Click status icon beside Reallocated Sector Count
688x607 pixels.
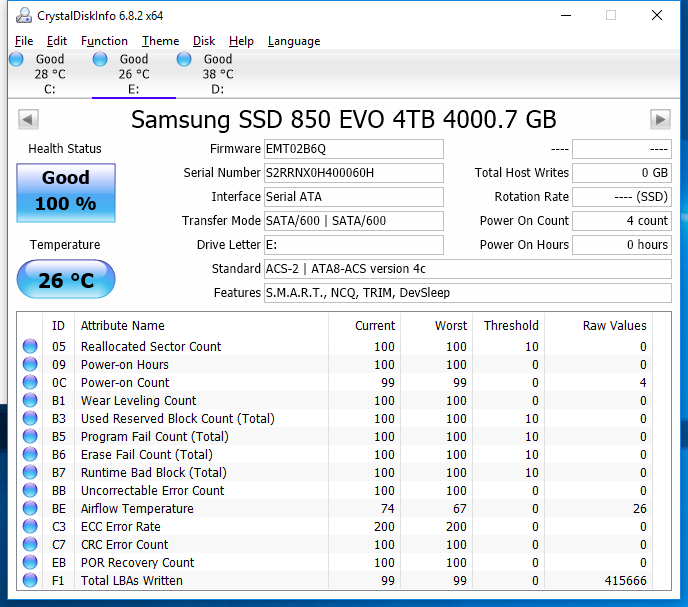coord(30,347)
